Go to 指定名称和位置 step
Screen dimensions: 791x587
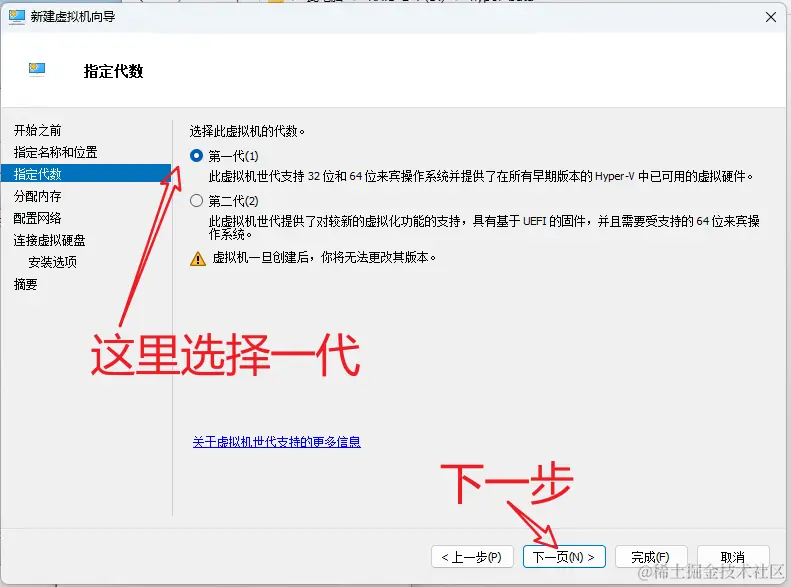coord(55,152)
